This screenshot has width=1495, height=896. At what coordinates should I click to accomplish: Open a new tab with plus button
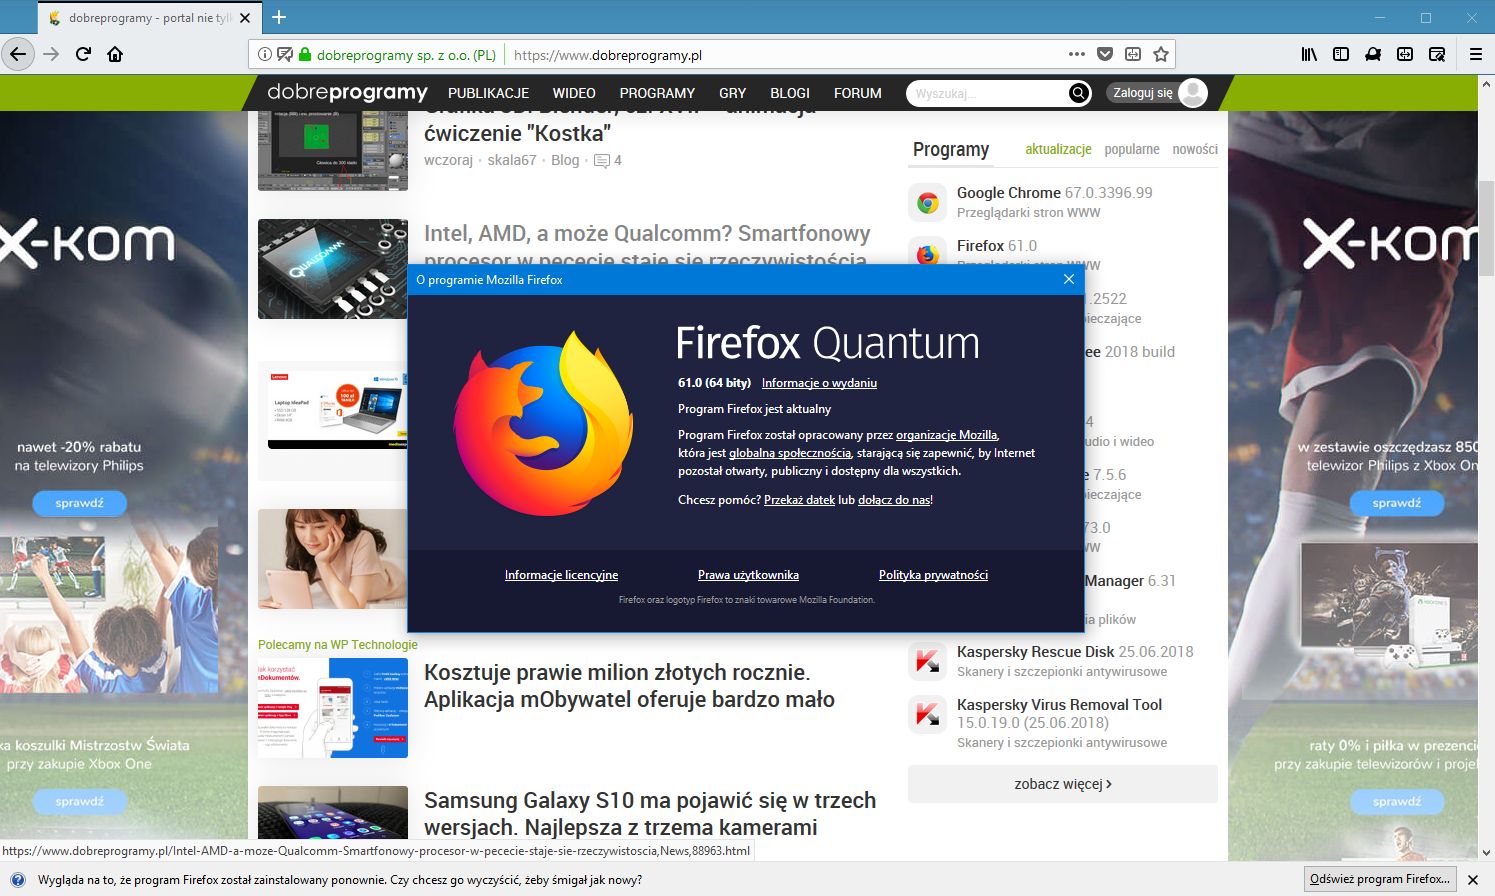click(x=279, y=17)
